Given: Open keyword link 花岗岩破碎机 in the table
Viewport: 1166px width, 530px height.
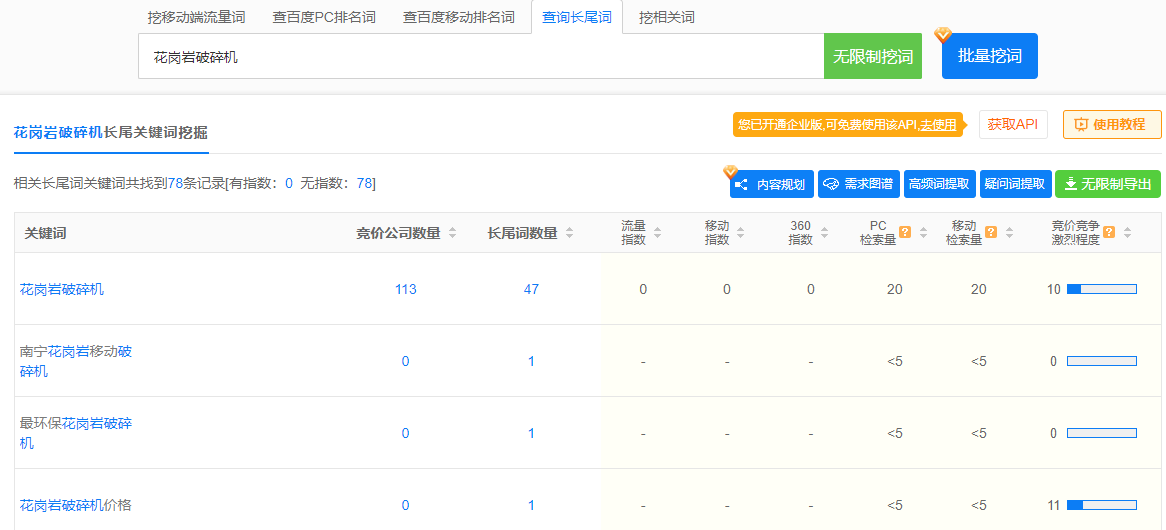Looking at the screenshot, I should (x=62, y=289).
